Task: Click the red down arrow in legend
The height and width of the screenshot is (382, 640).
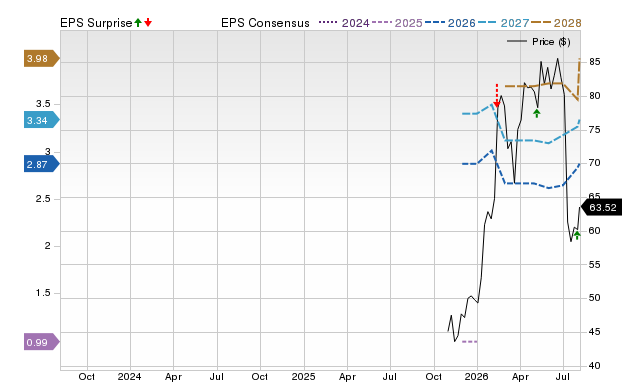Action: (148, 22)
